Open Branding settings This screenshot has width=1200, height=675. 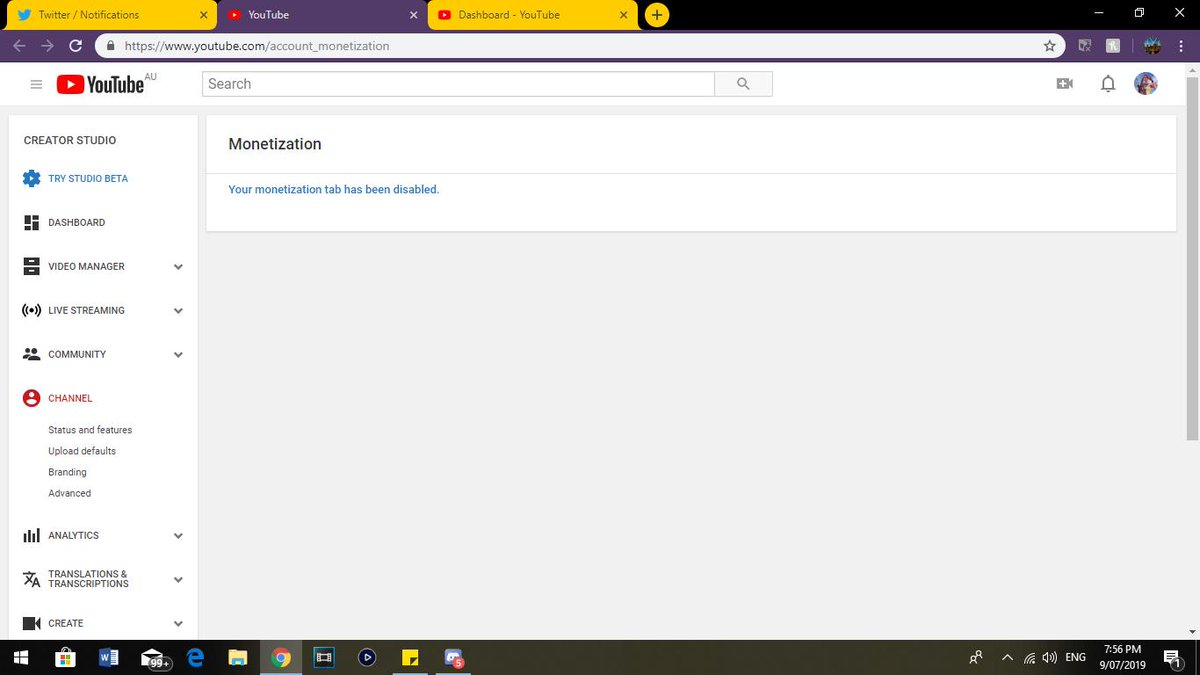(x=67, y=472)
